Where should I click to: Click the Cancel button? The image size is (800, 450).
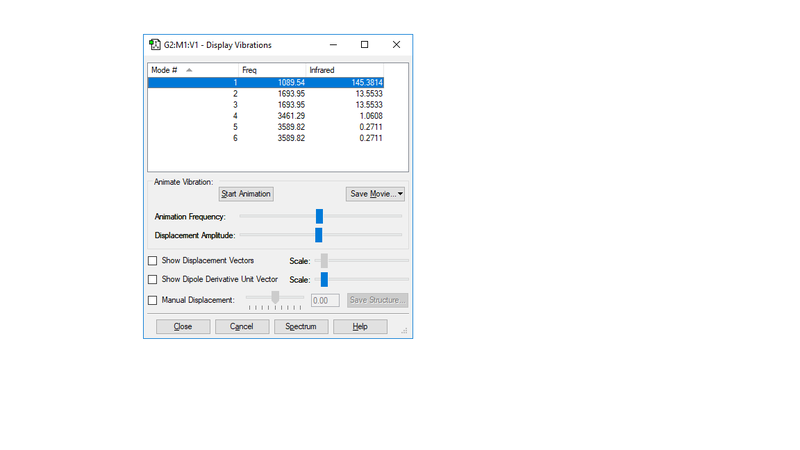tap(242, 327)
